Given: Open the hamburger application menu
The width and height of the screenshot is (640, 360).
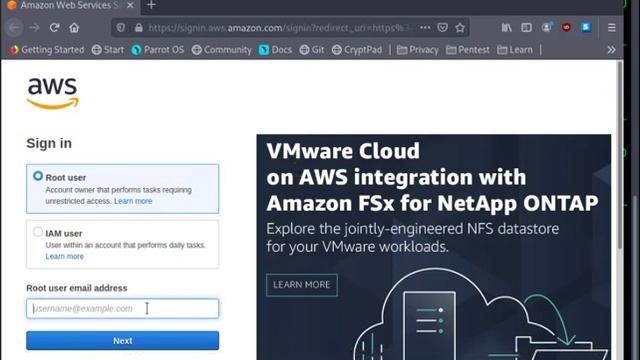Looking at the screenshot, I should [x=611, y=28].
